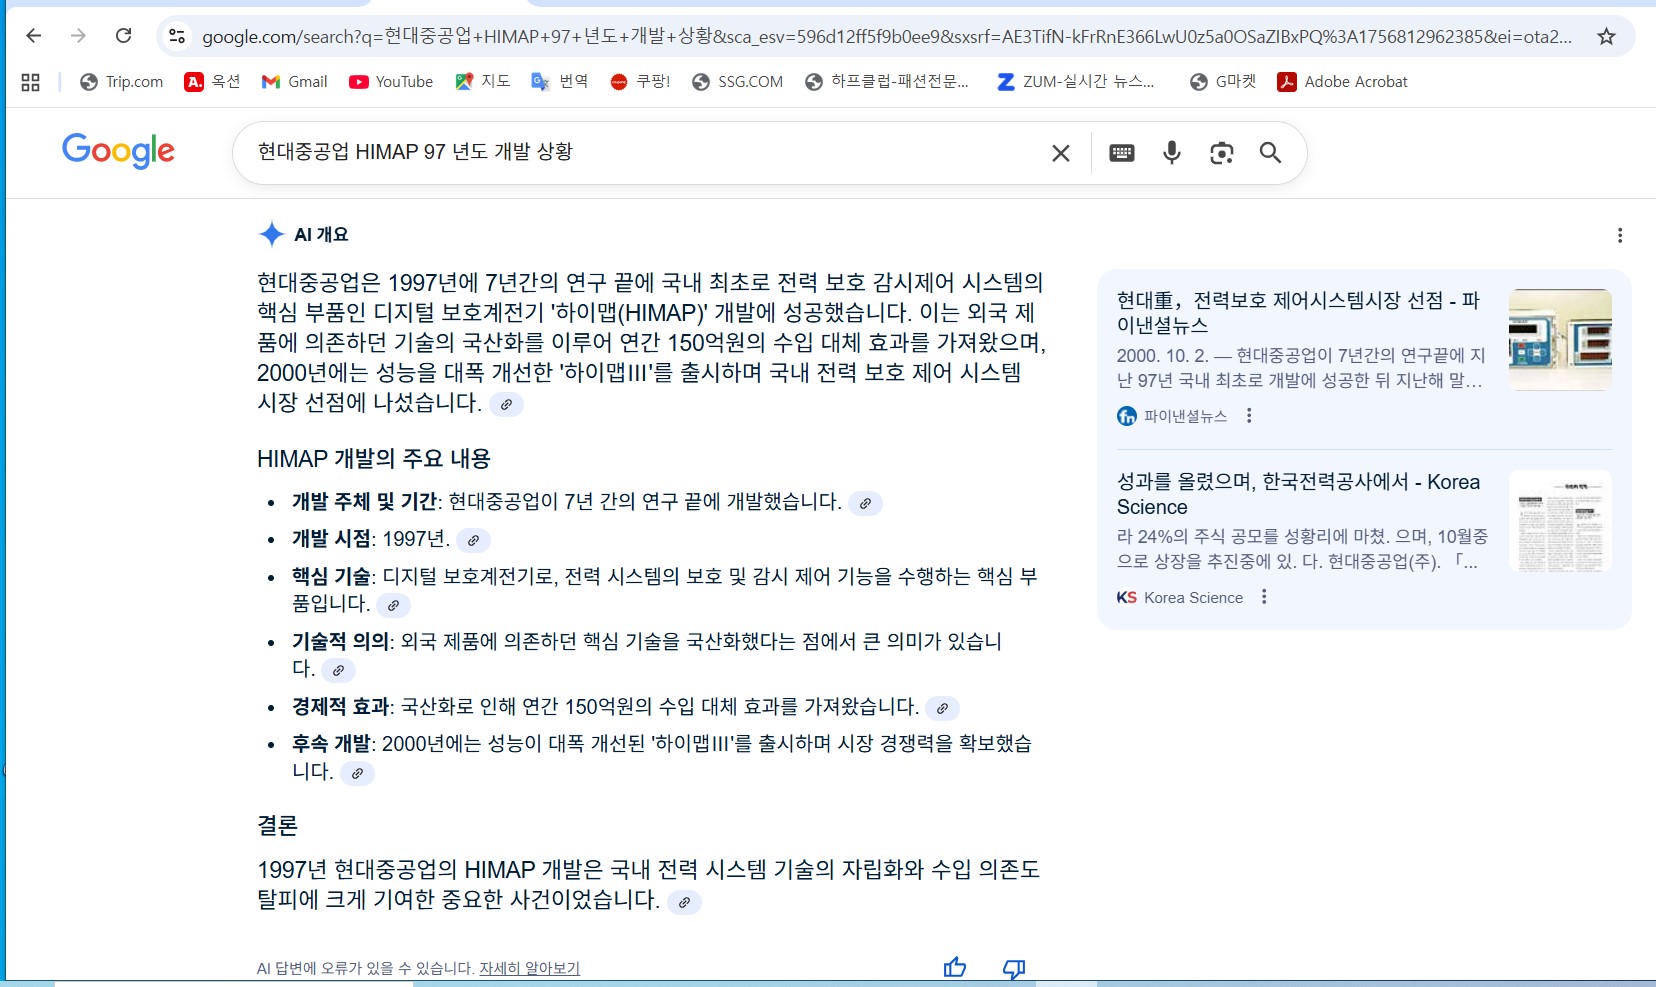
Task: Submit search with the magnifier icon
Action: [1270, 153]
